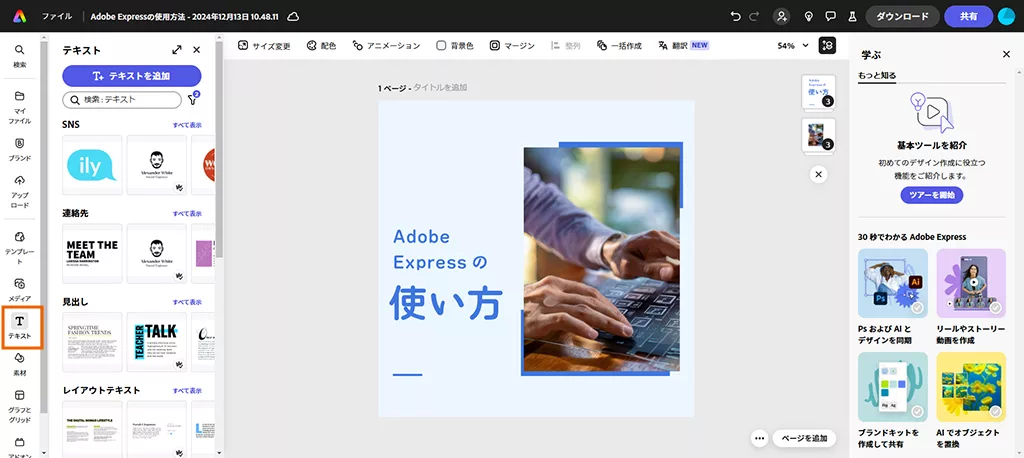The height and width of the screenshot is (458, 1024).
Task: Select the MEET THE TEAM template
Action: [92, 254]
